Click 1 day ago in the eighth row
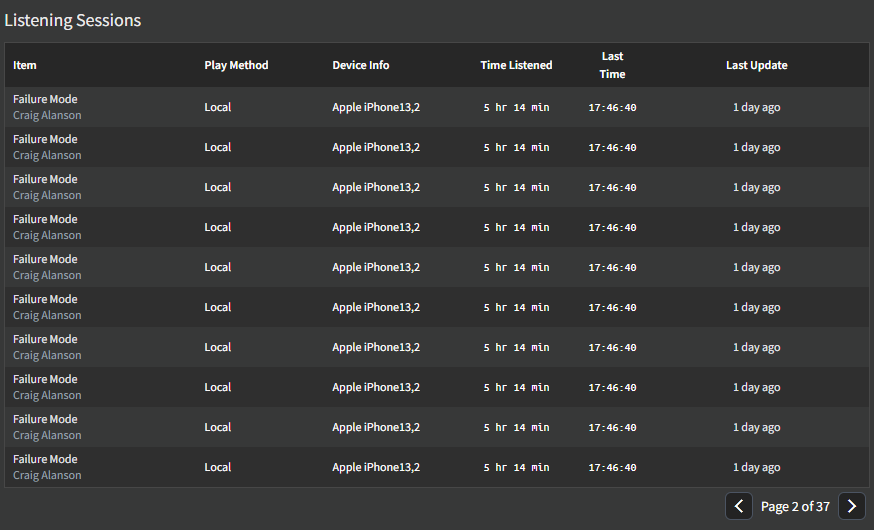 756,387
